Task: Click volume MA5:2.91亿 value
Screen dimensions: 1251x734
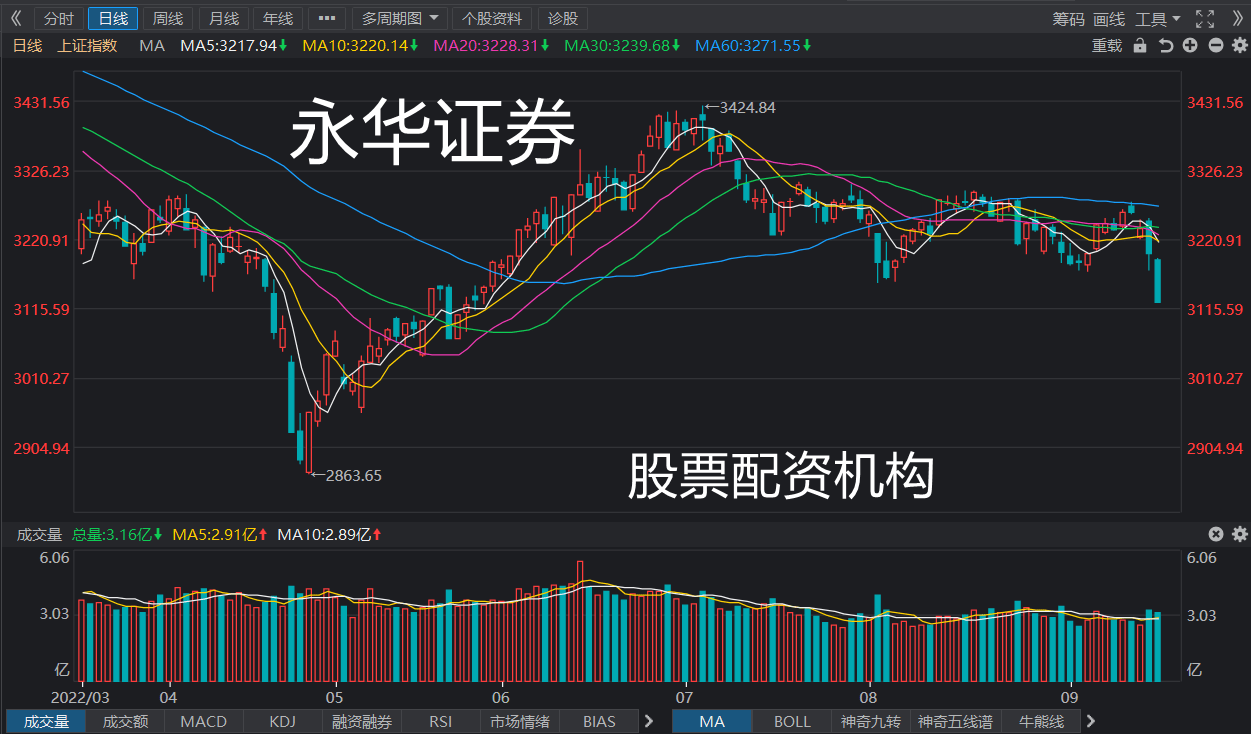Action: point(220,534)
